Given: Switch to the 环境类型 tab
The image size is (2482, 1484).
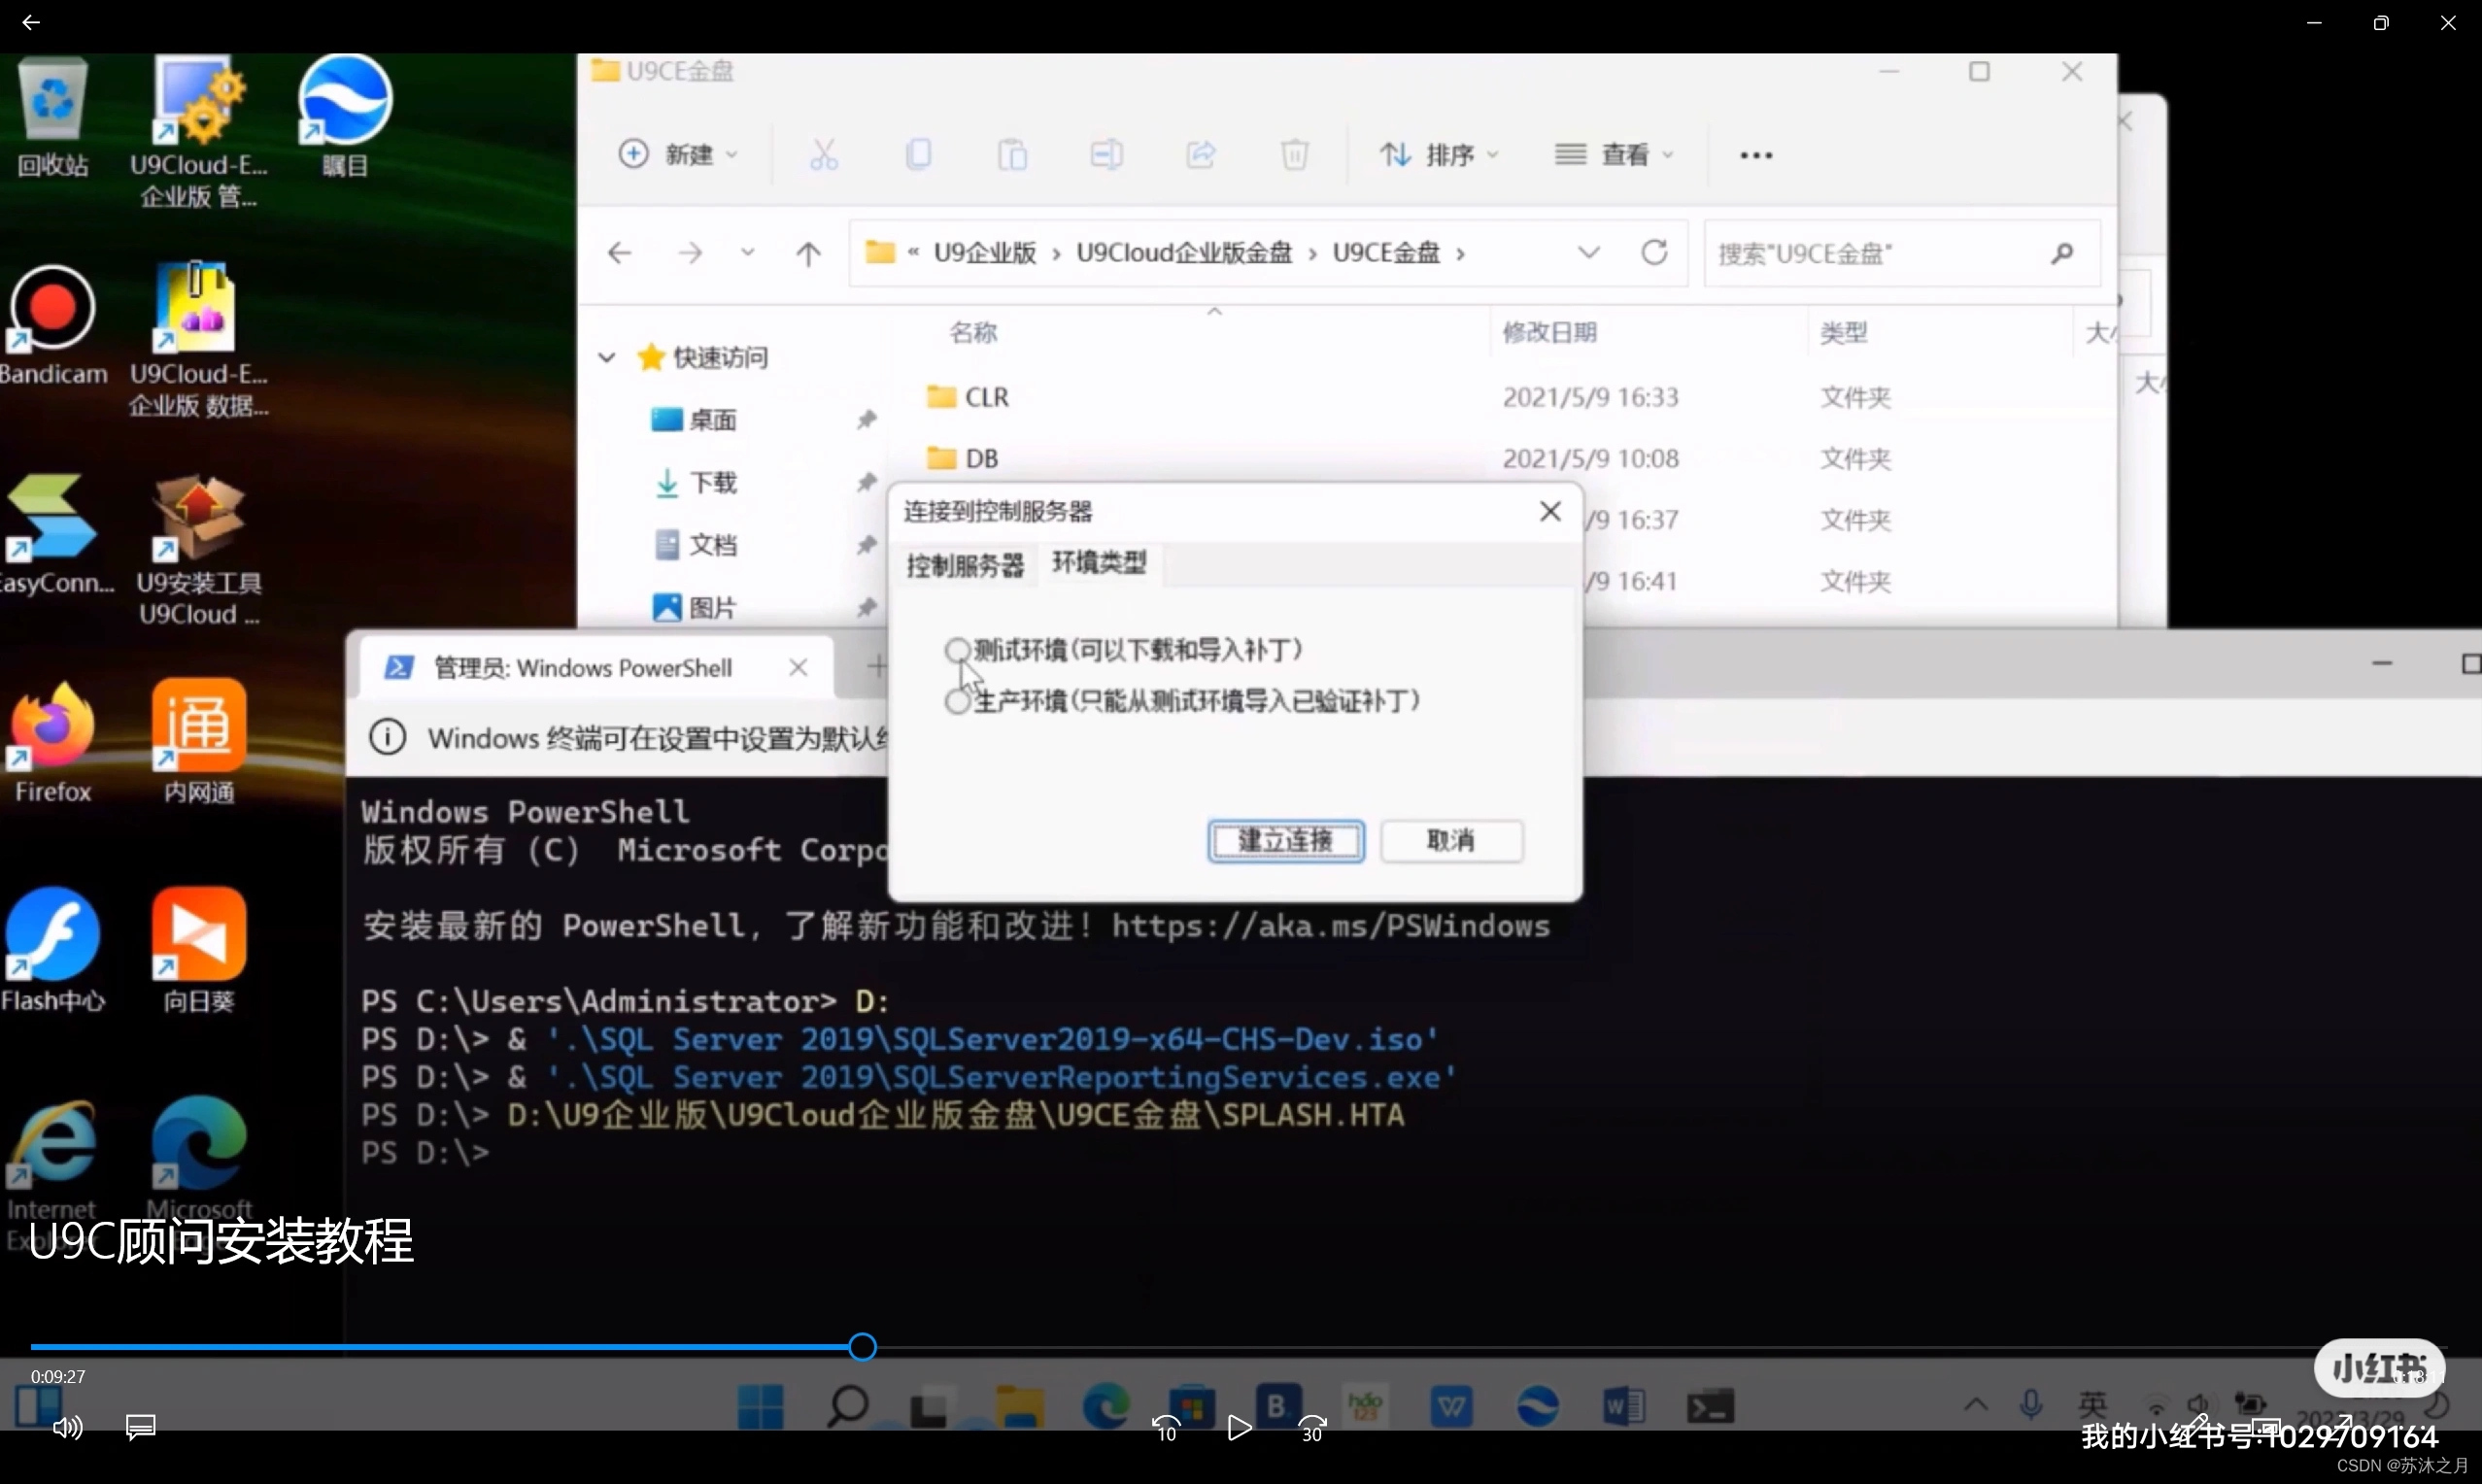Looking at the screenshot, I should (x=1098, y=563).
